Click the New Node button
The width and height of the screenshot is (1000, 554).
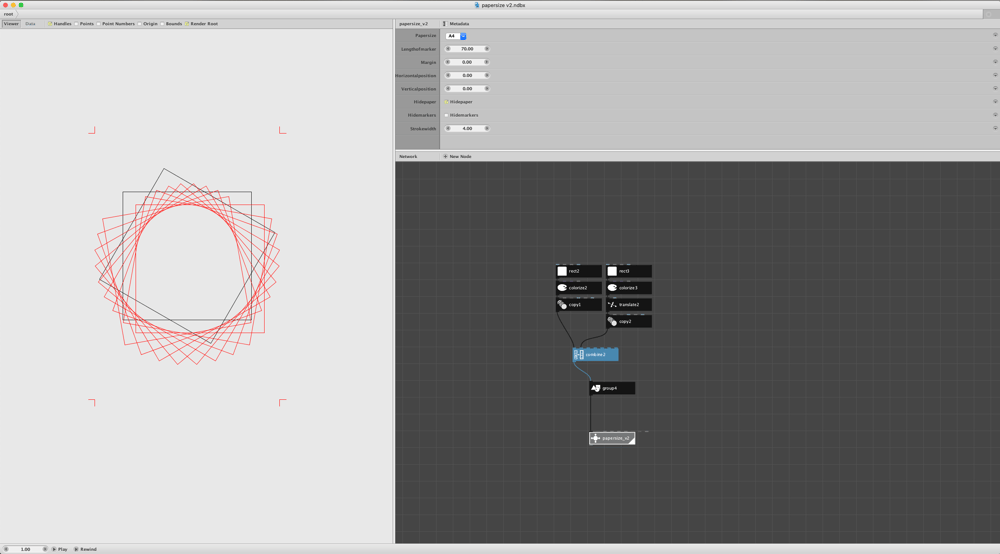457,156
